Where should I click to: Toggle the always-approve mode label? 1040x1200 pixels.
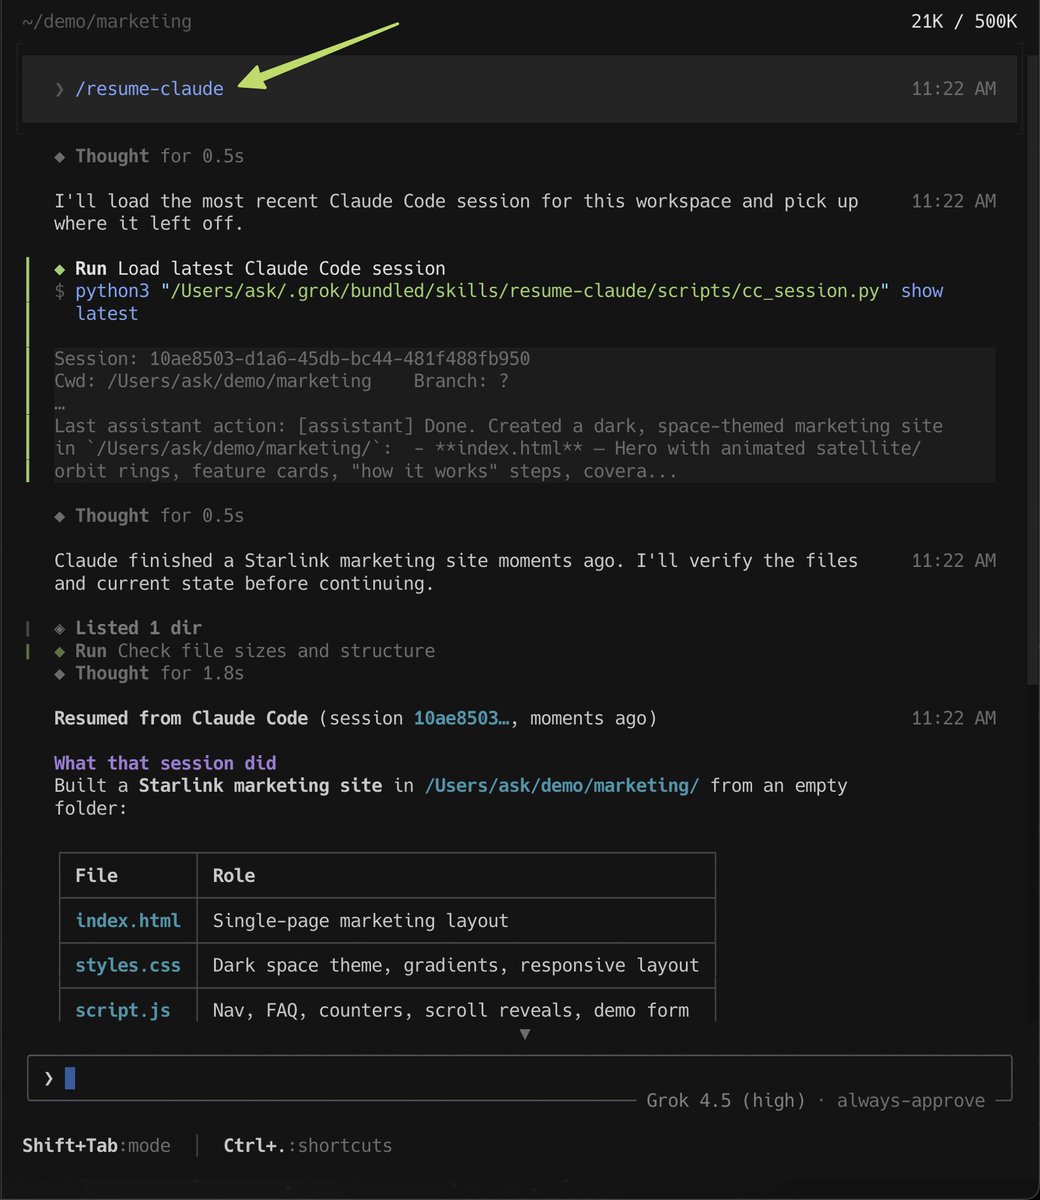coord(910,1100)
